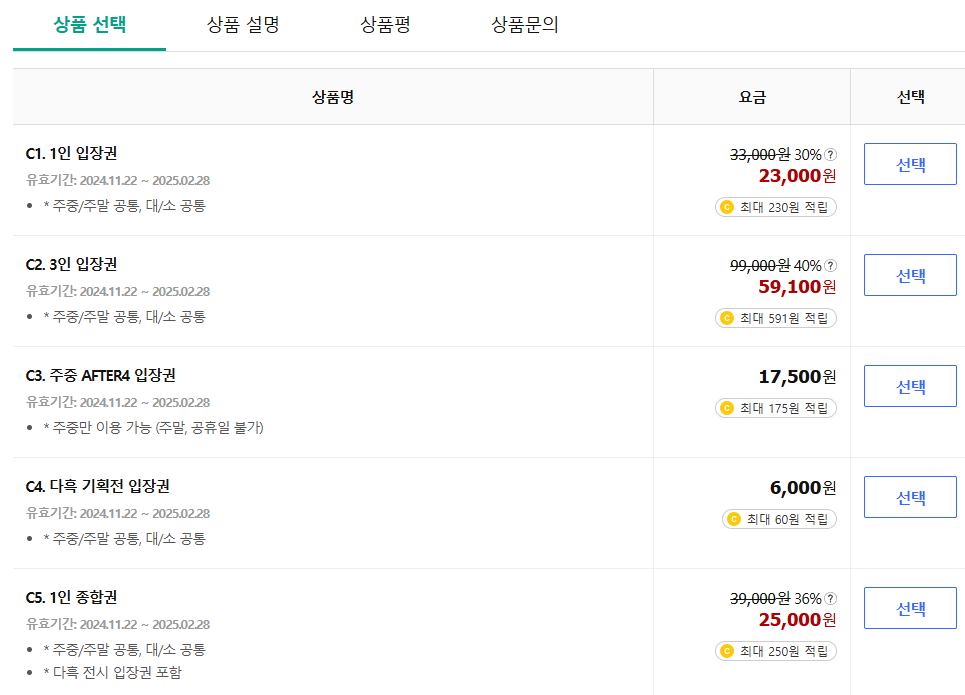965x695 pixels.
Task: Click the 6,000원 price
Action: (803, 488)
